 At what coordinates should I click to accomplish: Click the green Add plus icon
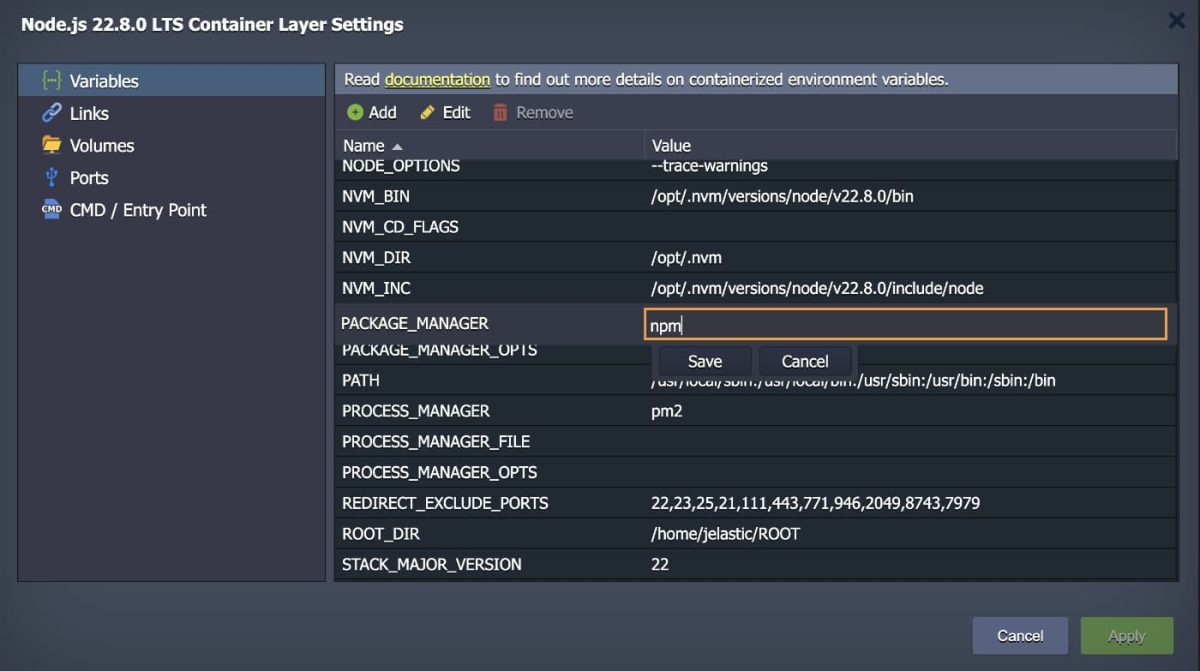[355, 112]
